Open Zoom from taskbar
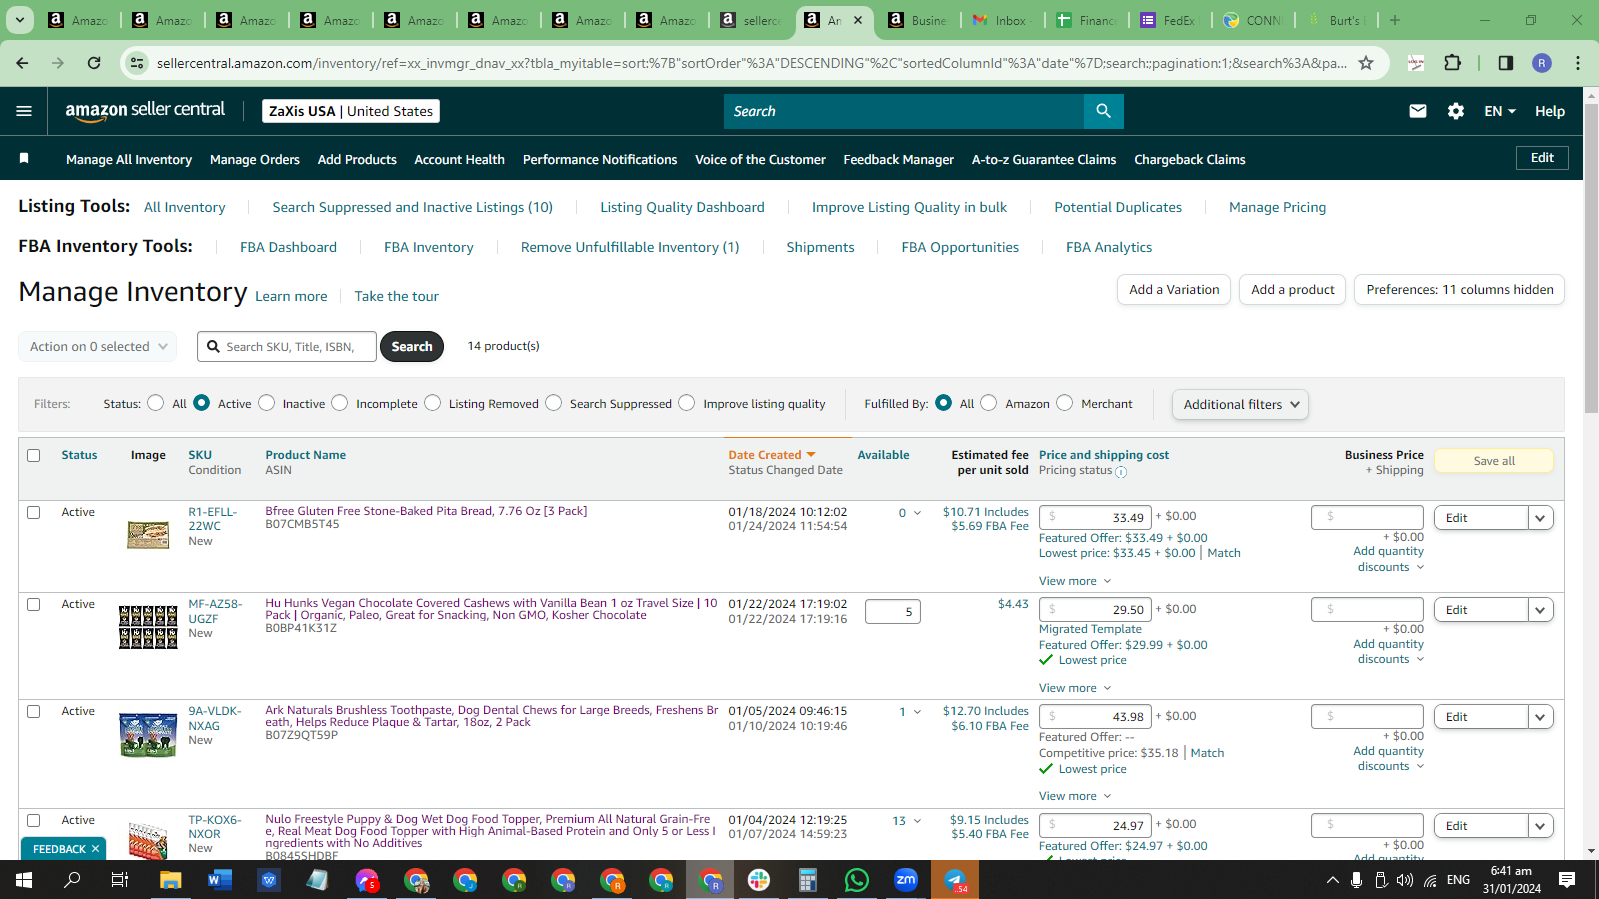 [x=906, y=880]
